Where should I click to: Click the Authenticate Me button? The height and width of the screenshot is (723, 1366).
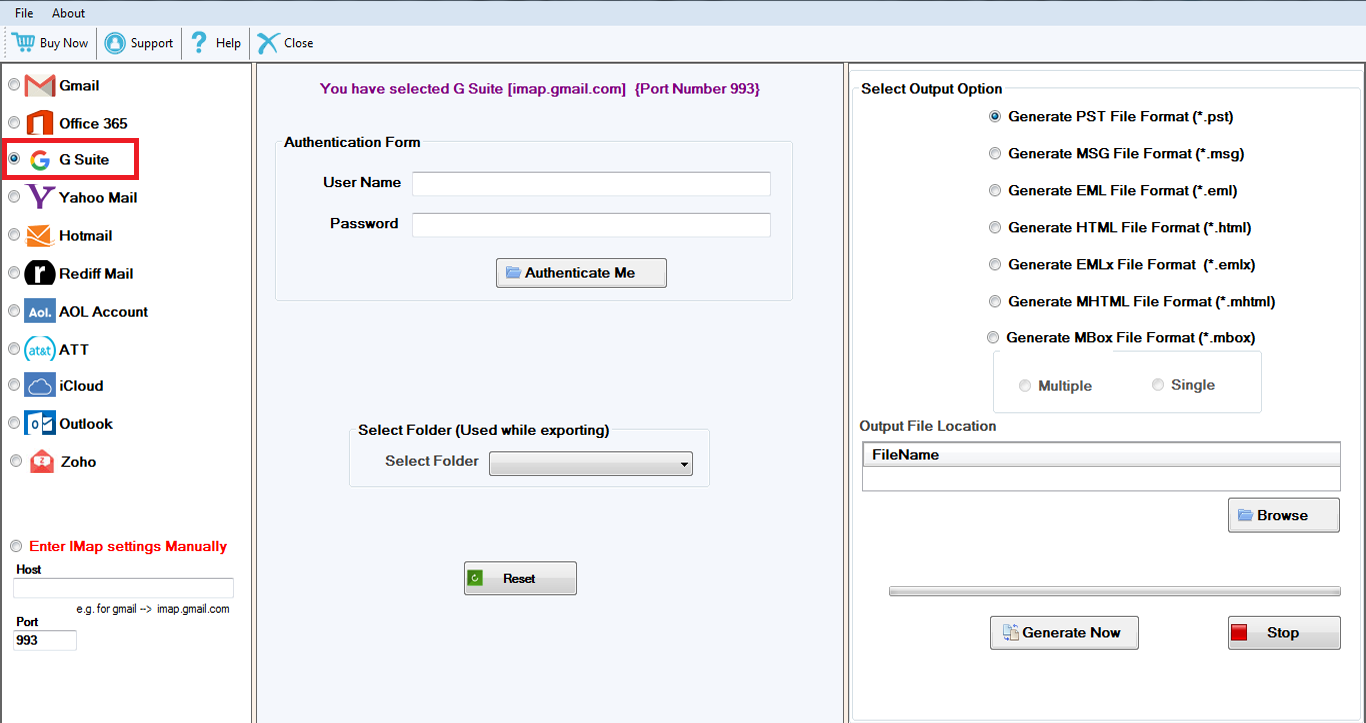coord(581,273)
